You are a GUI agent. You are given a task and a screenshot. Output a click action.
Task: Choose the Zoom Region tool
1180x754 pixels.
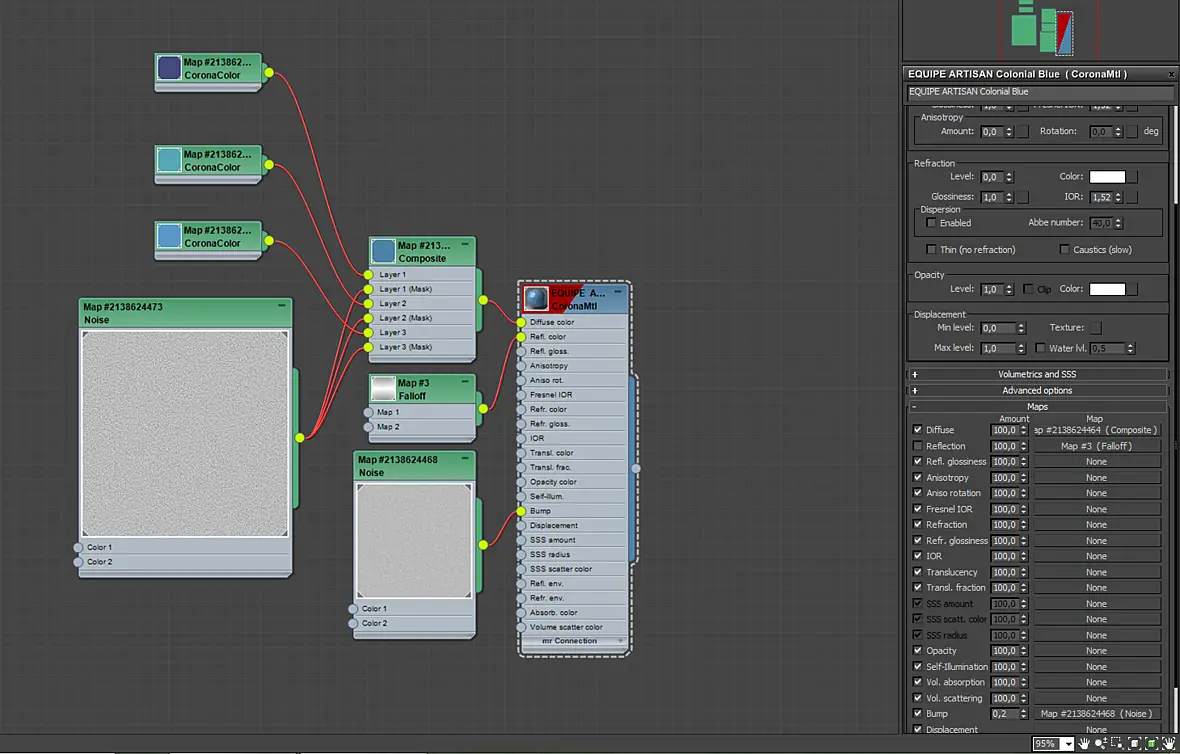[x=1117, y=743]
